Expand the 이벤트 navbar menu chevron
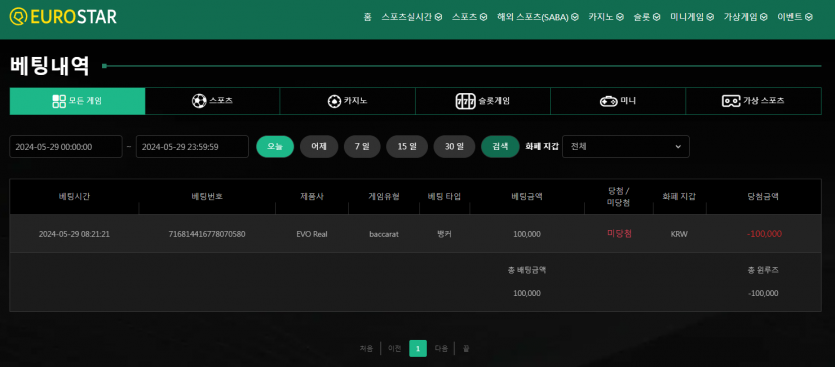The height and width of the screenshot is (367, 835). click(809, 17)
